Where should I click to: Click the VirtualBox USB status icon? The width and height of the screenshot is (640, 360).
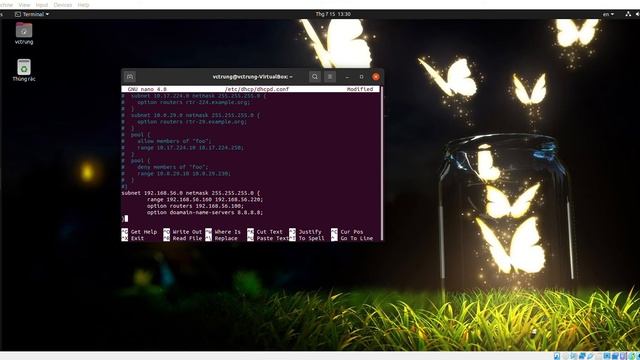[x=590, y=356]
